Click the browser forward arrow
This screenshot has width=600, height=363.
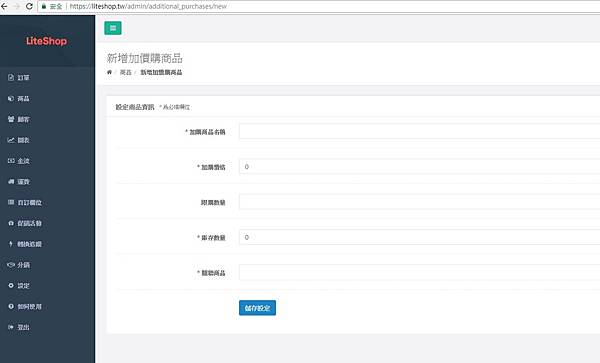pos(16,6)
